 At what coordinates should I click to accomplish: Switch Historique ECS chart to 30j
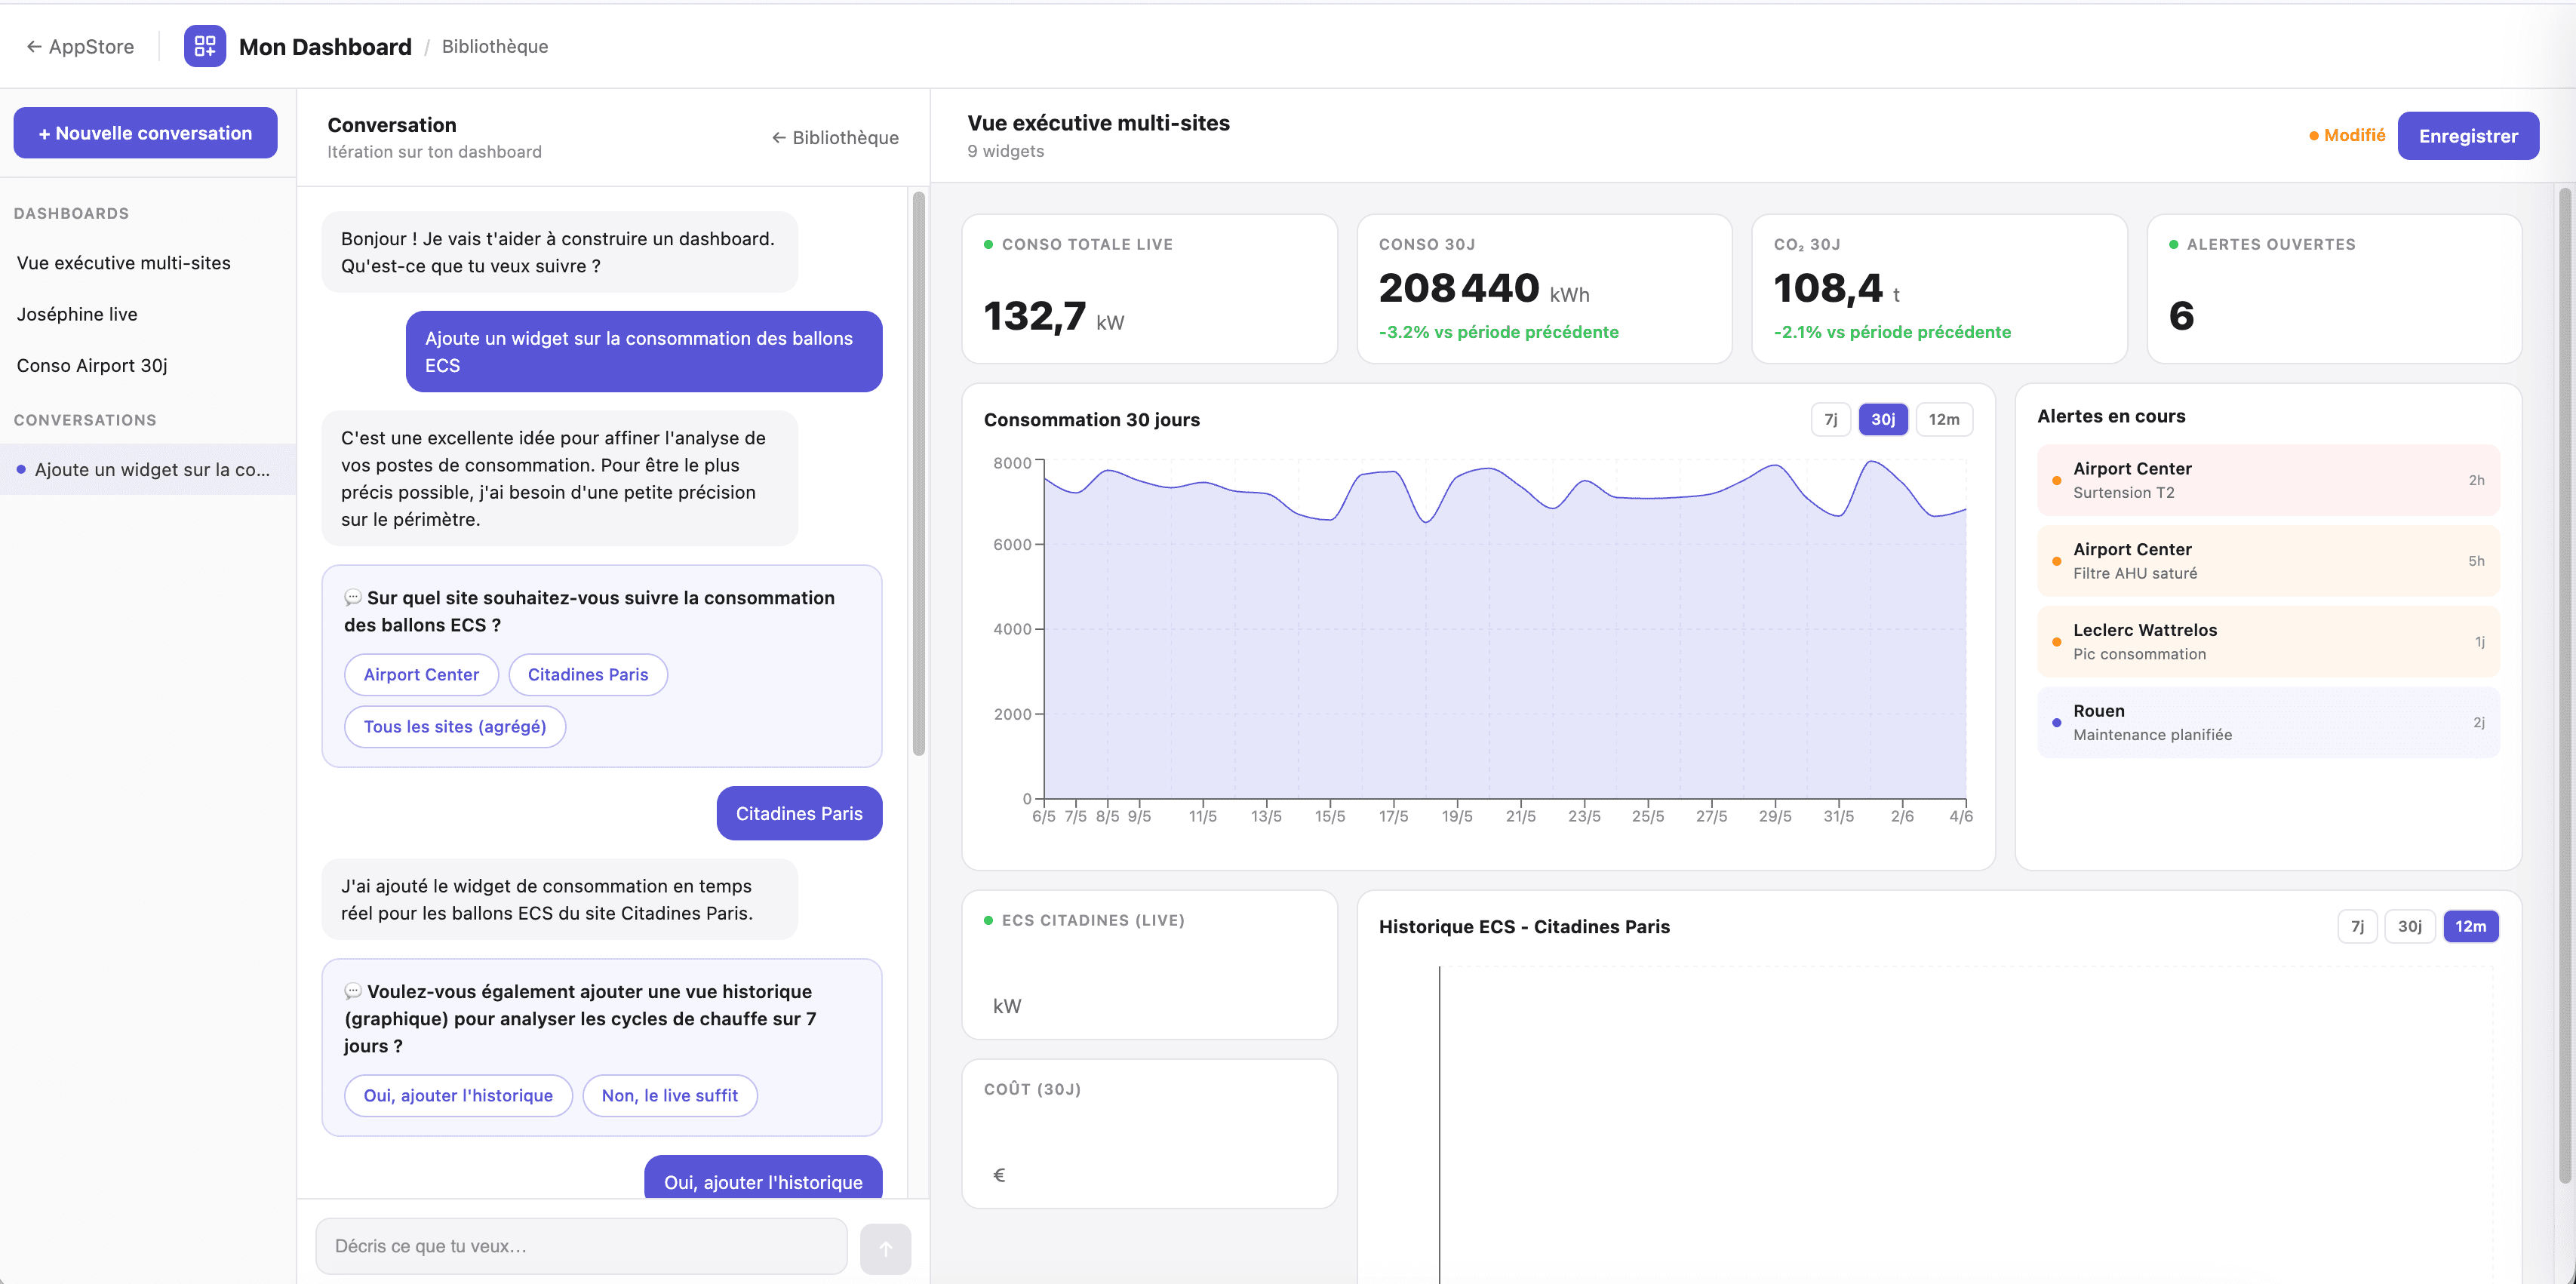coord(2409,926)
